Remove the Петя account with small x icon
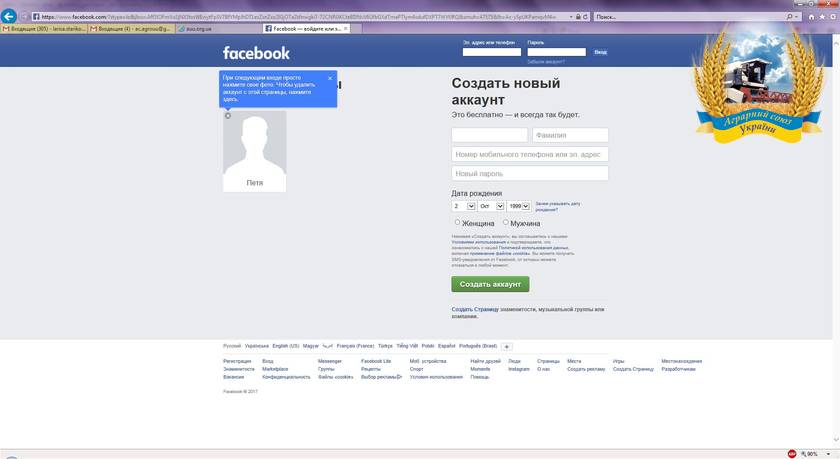 point(228,116)
